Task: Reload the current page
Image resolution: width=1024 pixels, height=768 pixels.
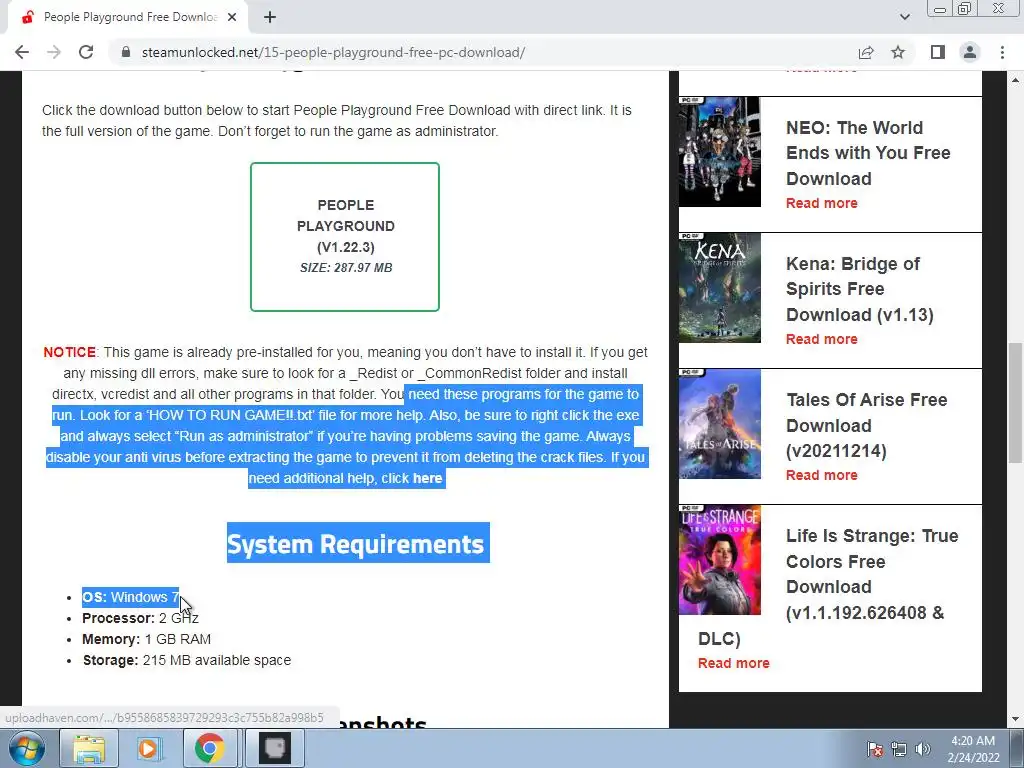Action: [x=86, y=52]
